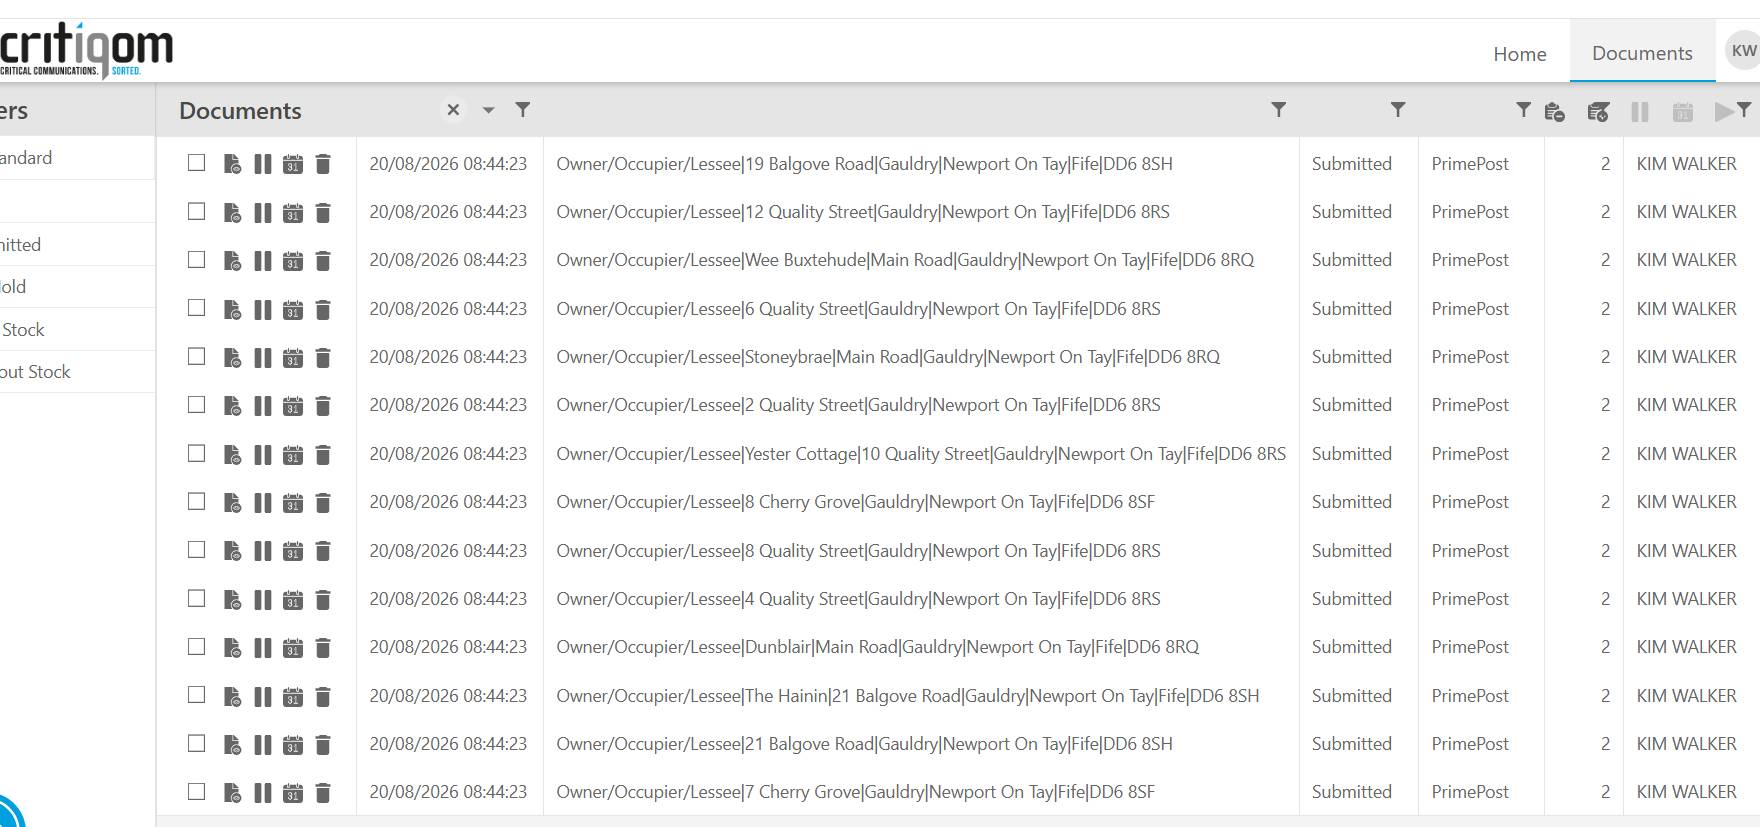The image size is (1760, 827).
Task: Click 'PrimePost' in the Wee Buxtehude row
Action: (x=1470, y=260)
